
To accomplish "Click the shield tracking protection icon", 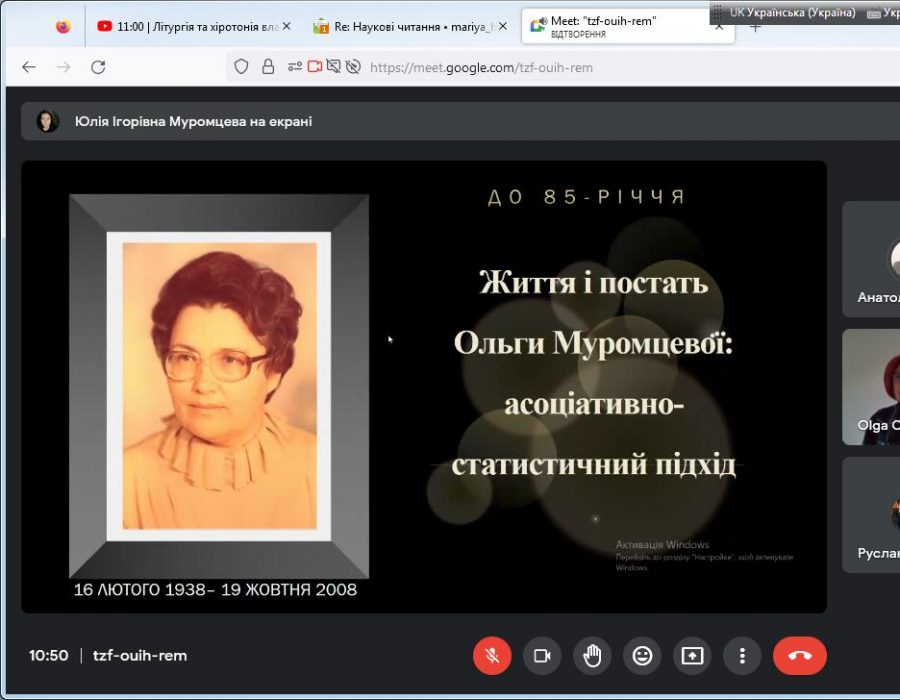I will click(x=241, y=67).
